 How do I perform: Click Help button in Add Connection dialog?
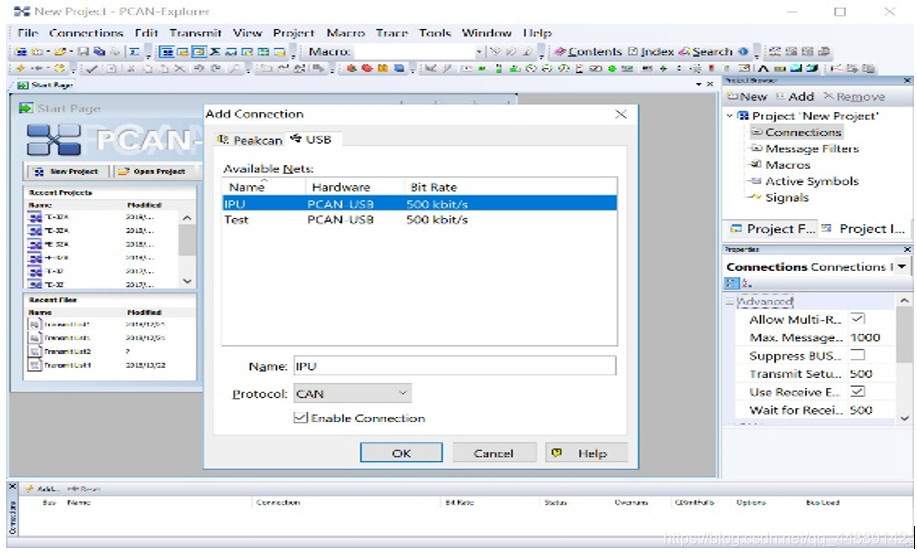click(x=586, y=453)
